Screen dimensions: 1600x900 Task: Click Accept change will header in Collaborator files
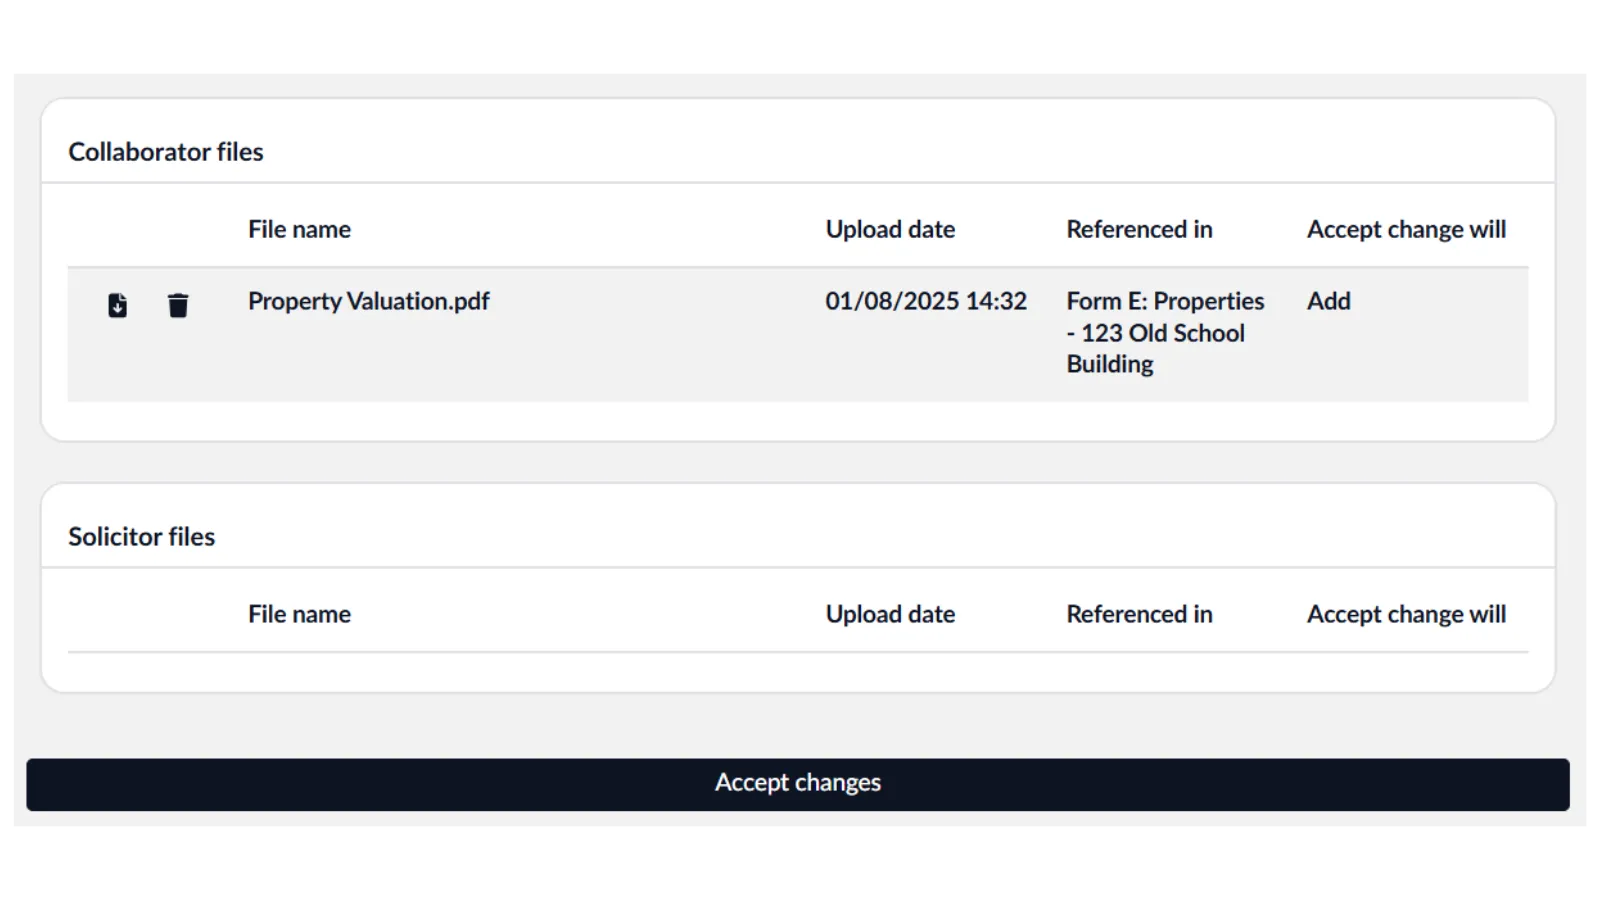click(1406, 229)
